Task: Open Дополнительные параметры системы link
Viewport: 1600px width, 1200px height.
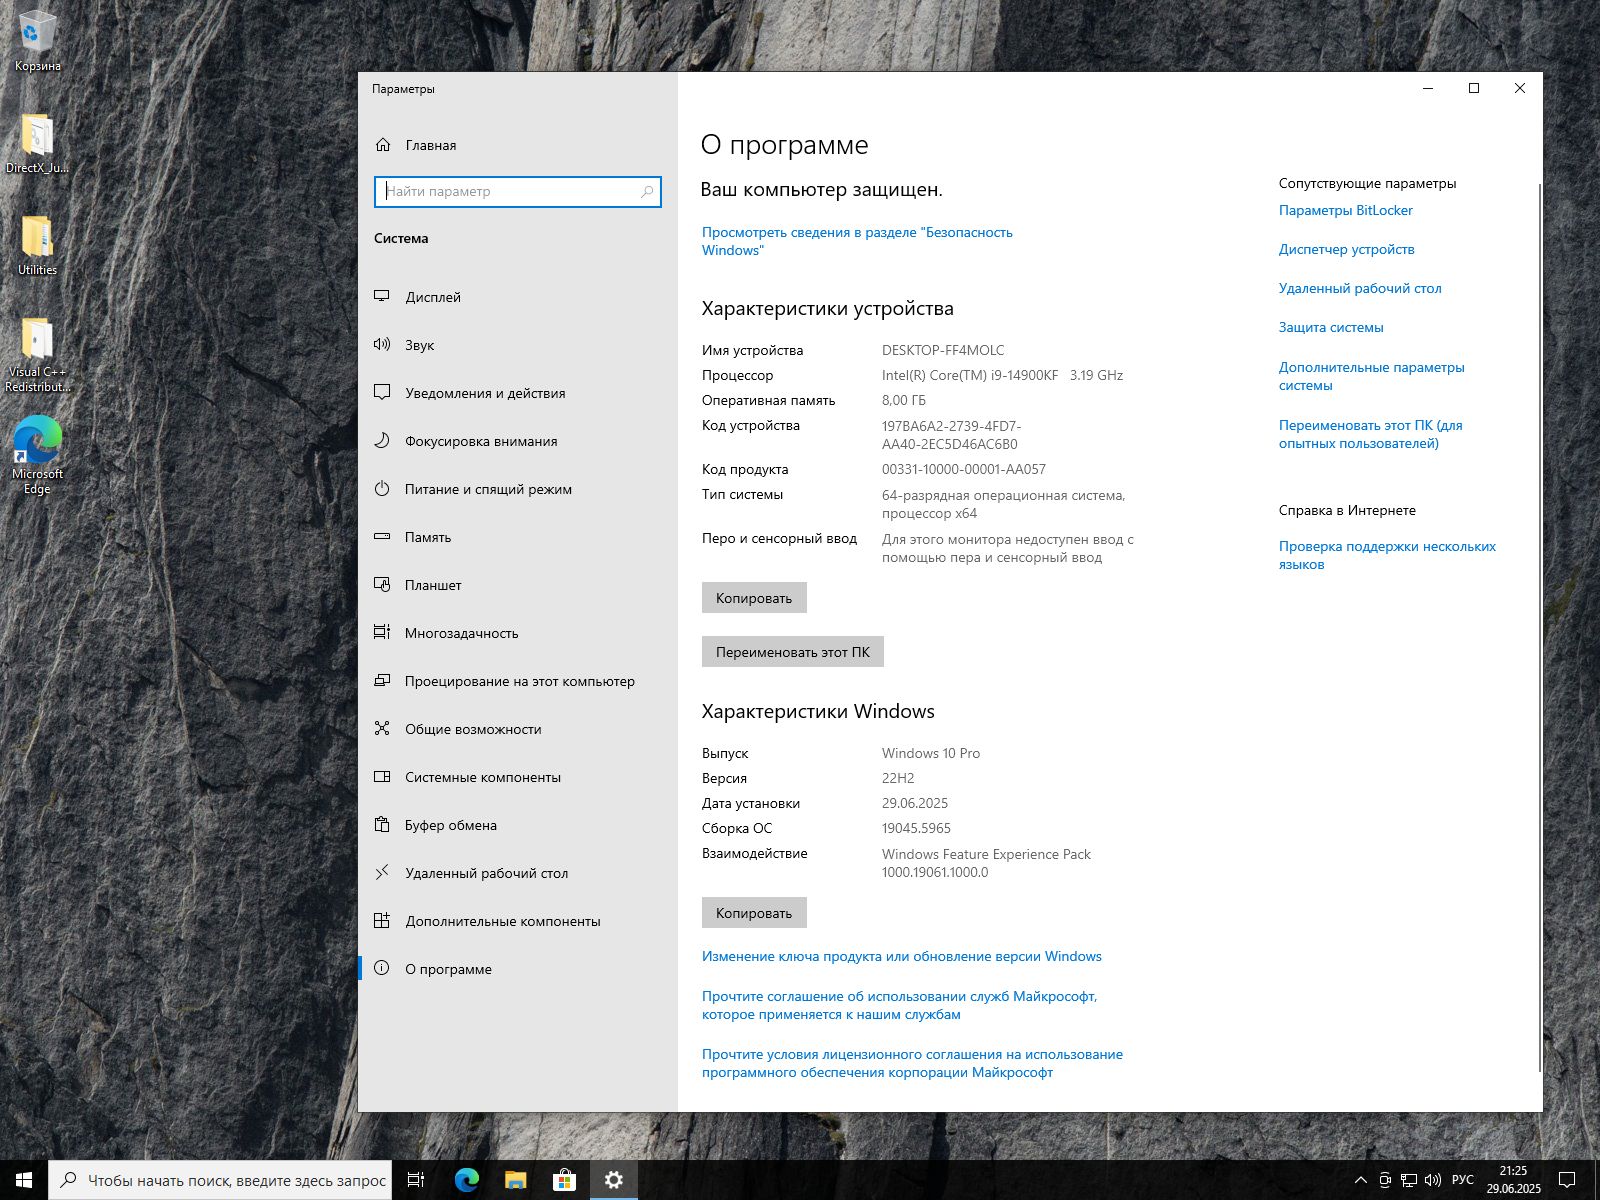Action: pyautogui.click(x=1371, y=376)
